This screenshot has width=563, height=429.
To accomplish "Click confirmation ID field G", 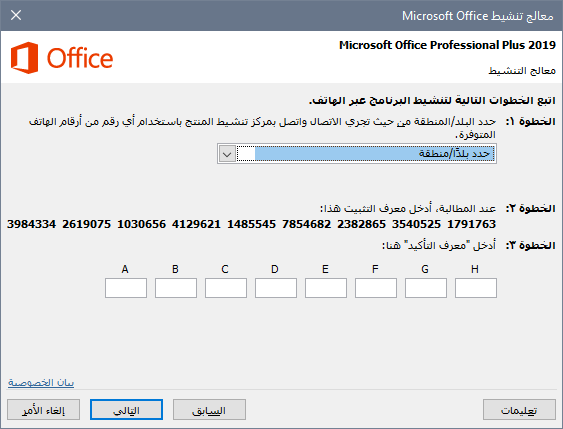I will coord(426,288).
